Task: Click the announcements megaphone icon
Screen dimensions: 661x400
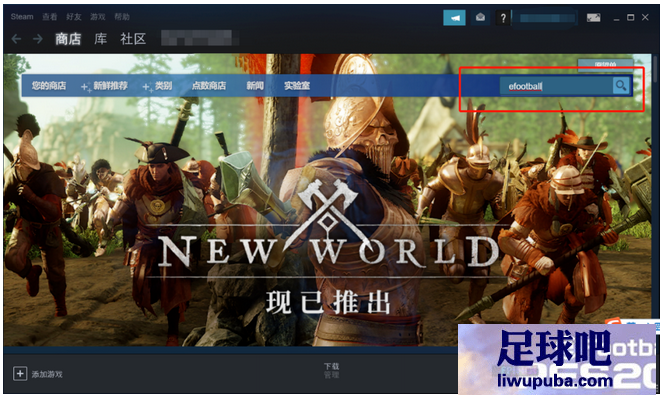Action: coord(454,18)
